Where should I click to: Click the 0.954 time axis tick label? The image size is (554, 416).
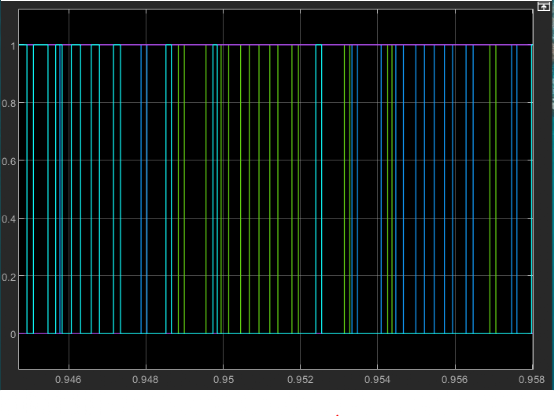377,380
